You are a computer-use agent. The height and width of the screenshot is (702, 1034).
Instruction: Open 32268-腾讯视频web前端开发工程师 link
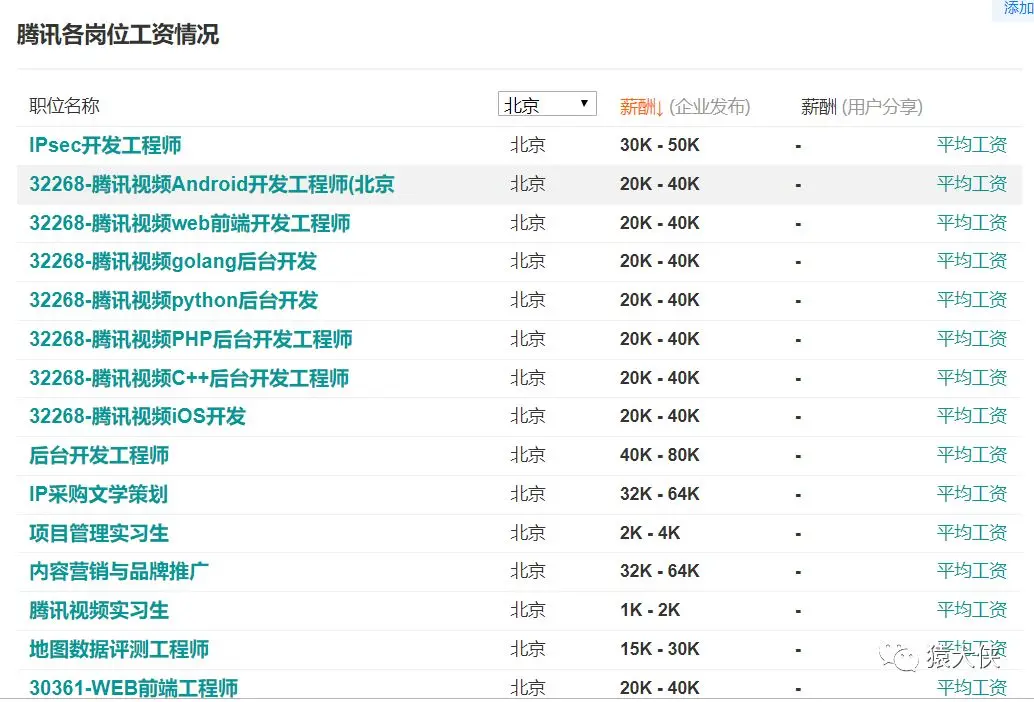click(x=189, y=223)
